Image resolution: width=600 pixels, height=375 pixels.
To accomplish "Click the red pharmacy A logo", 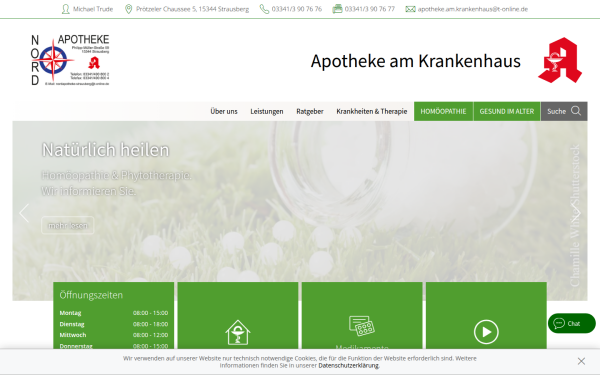I will coord(560,60).
